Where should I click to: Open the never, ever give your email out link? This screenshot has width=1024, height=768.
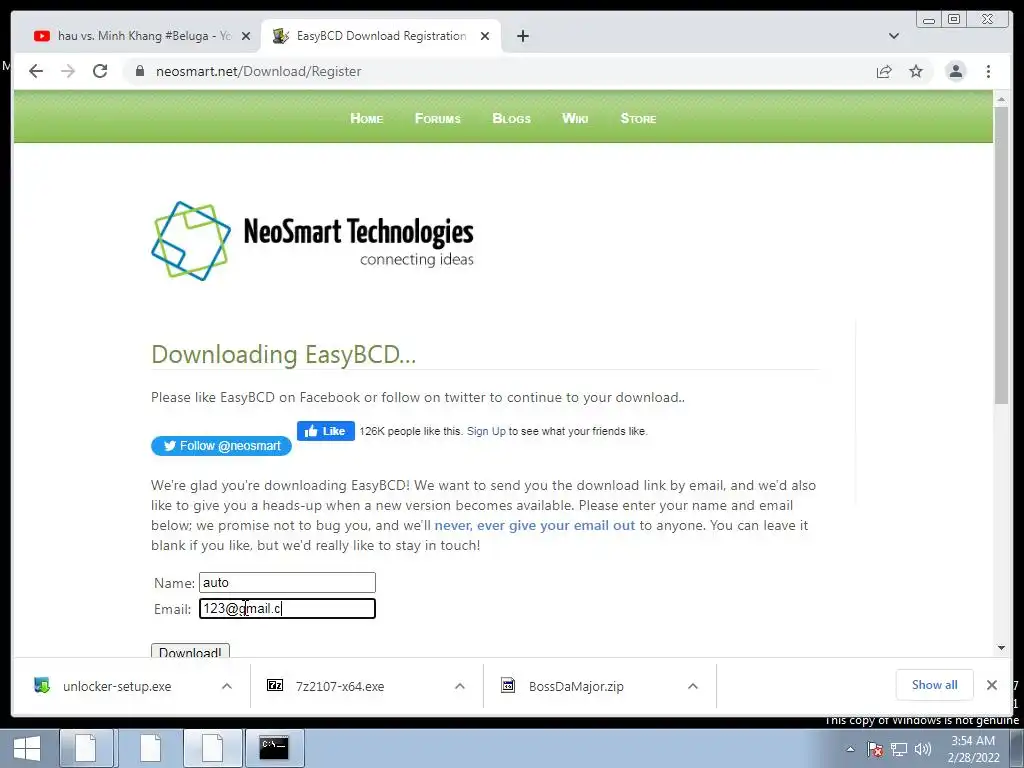click(534, 526)
